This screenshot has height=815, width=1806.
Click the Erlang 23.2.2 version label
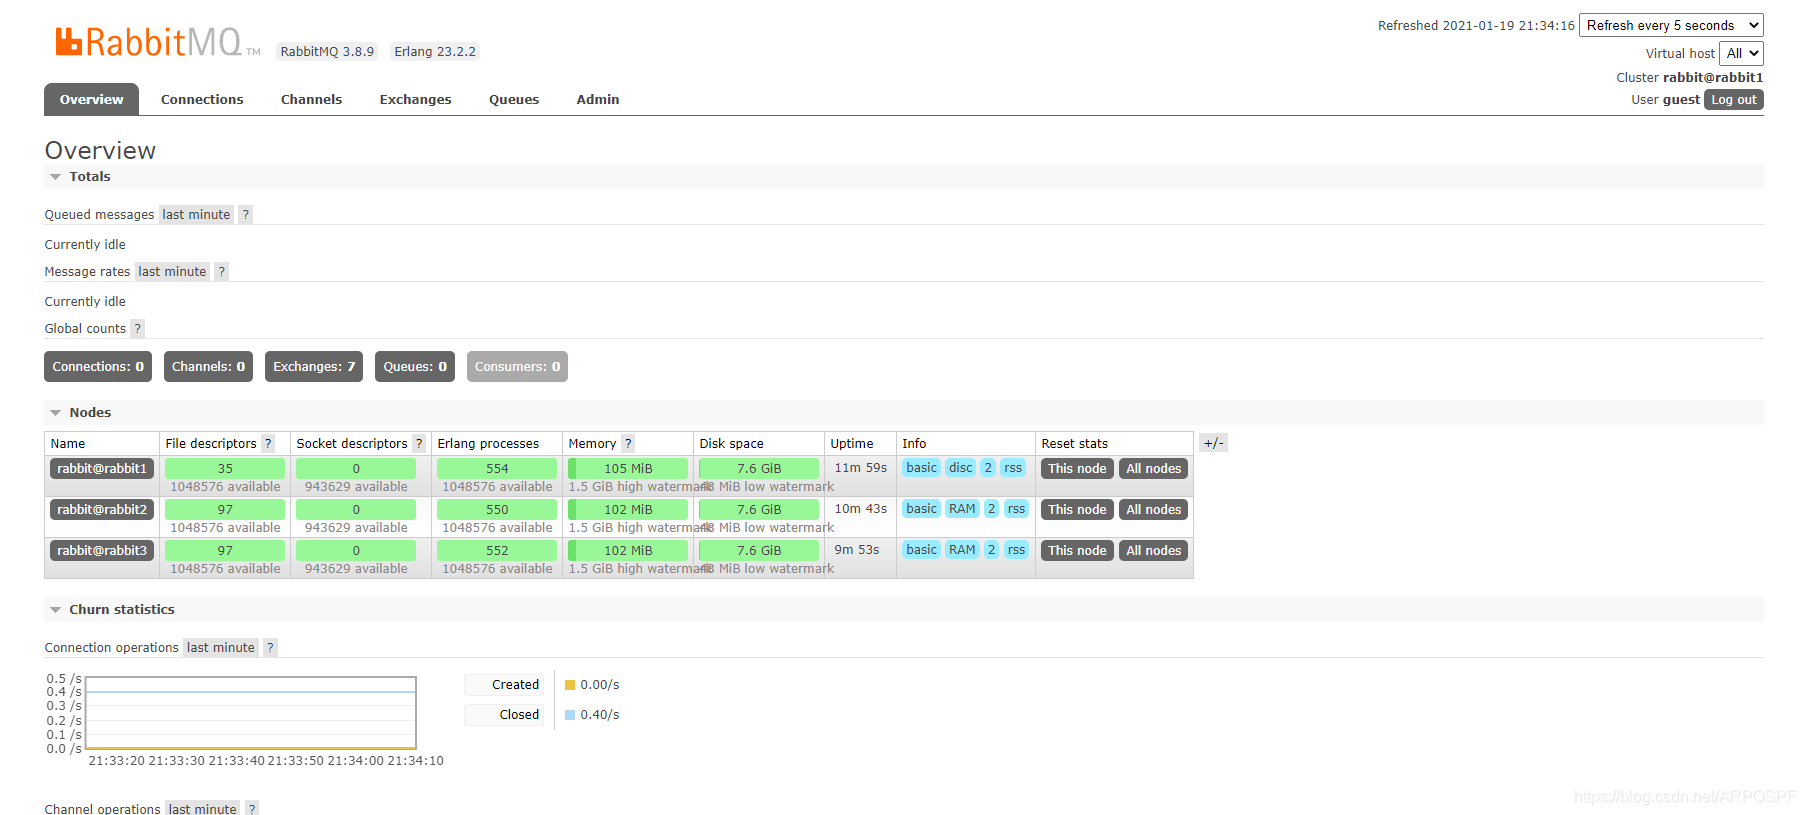tap(435, 51)
